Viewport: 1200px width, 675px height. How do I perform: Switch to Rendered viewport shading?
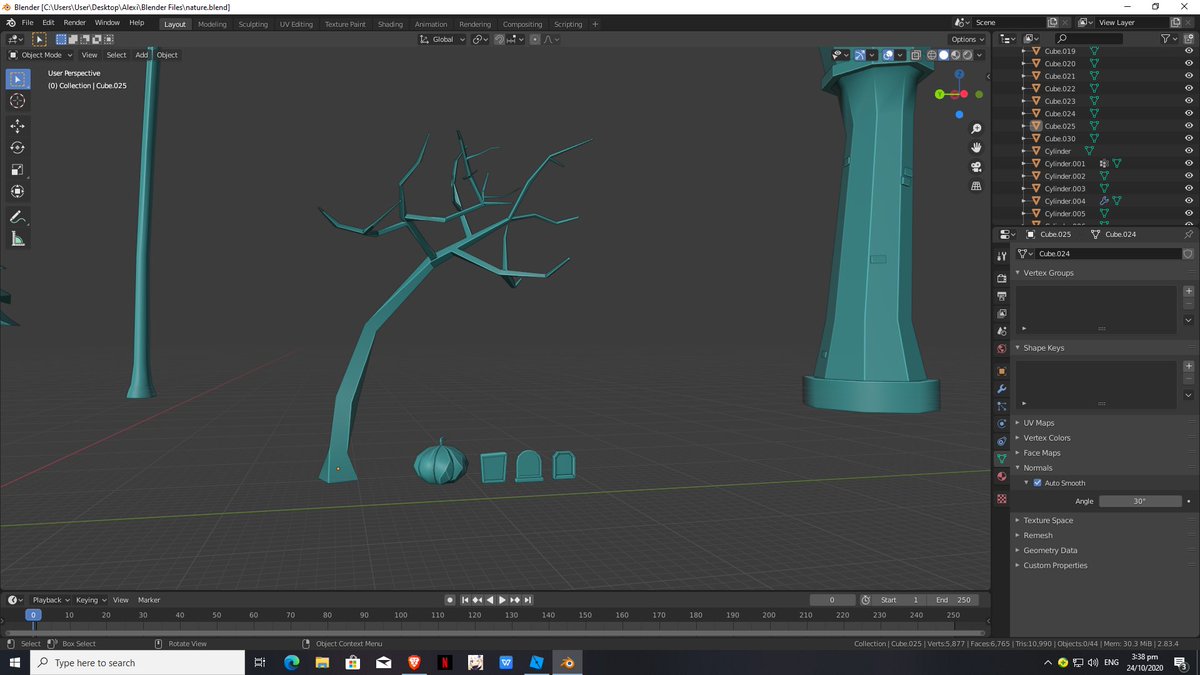(968, 55)
